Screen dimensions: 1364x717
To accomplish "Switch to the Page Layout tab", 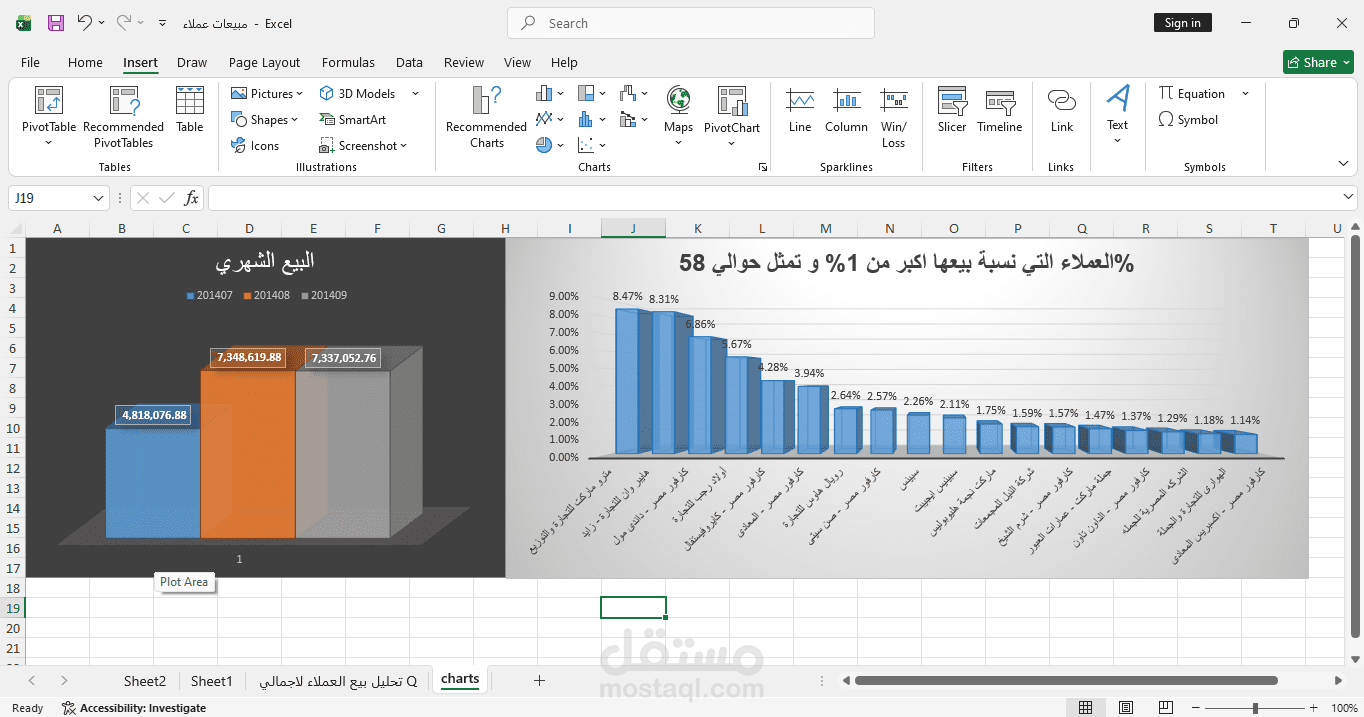I will click(264, 62).
